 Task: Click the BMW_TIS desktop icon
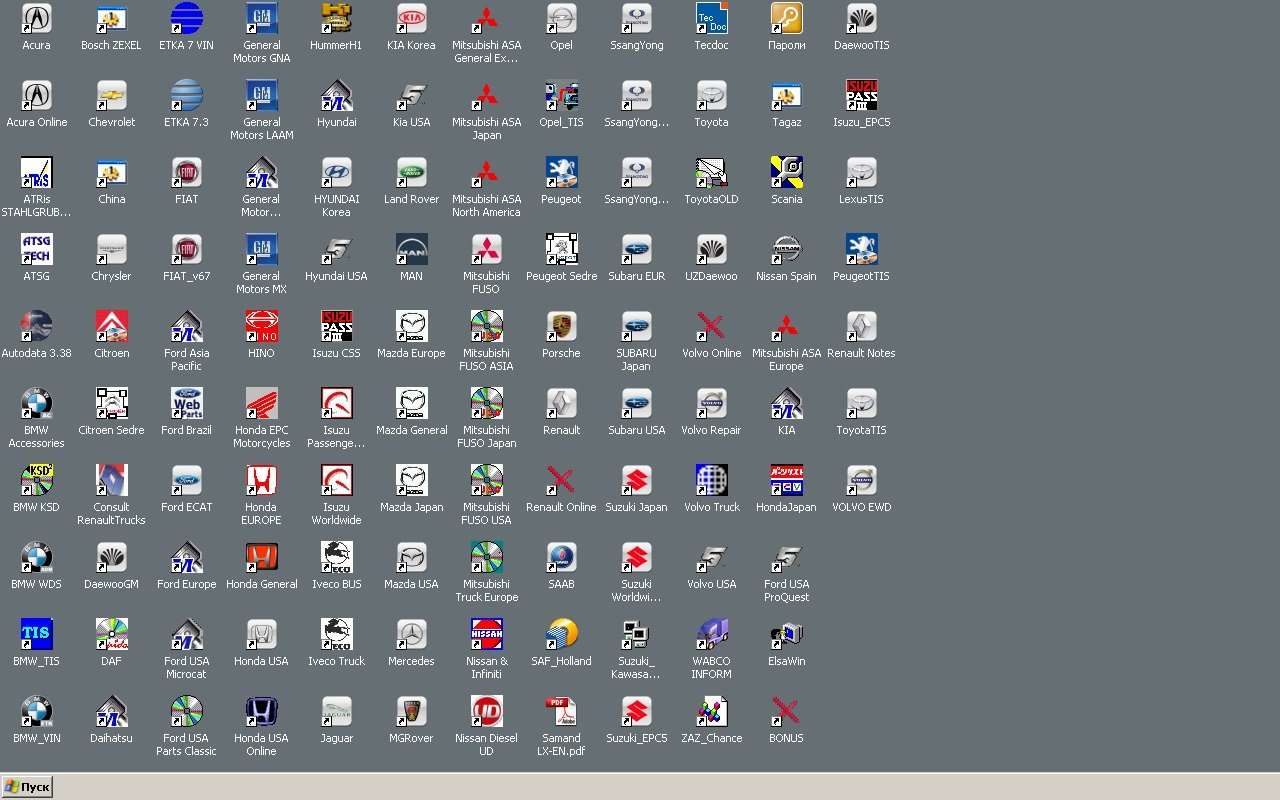tap(36, 634)
